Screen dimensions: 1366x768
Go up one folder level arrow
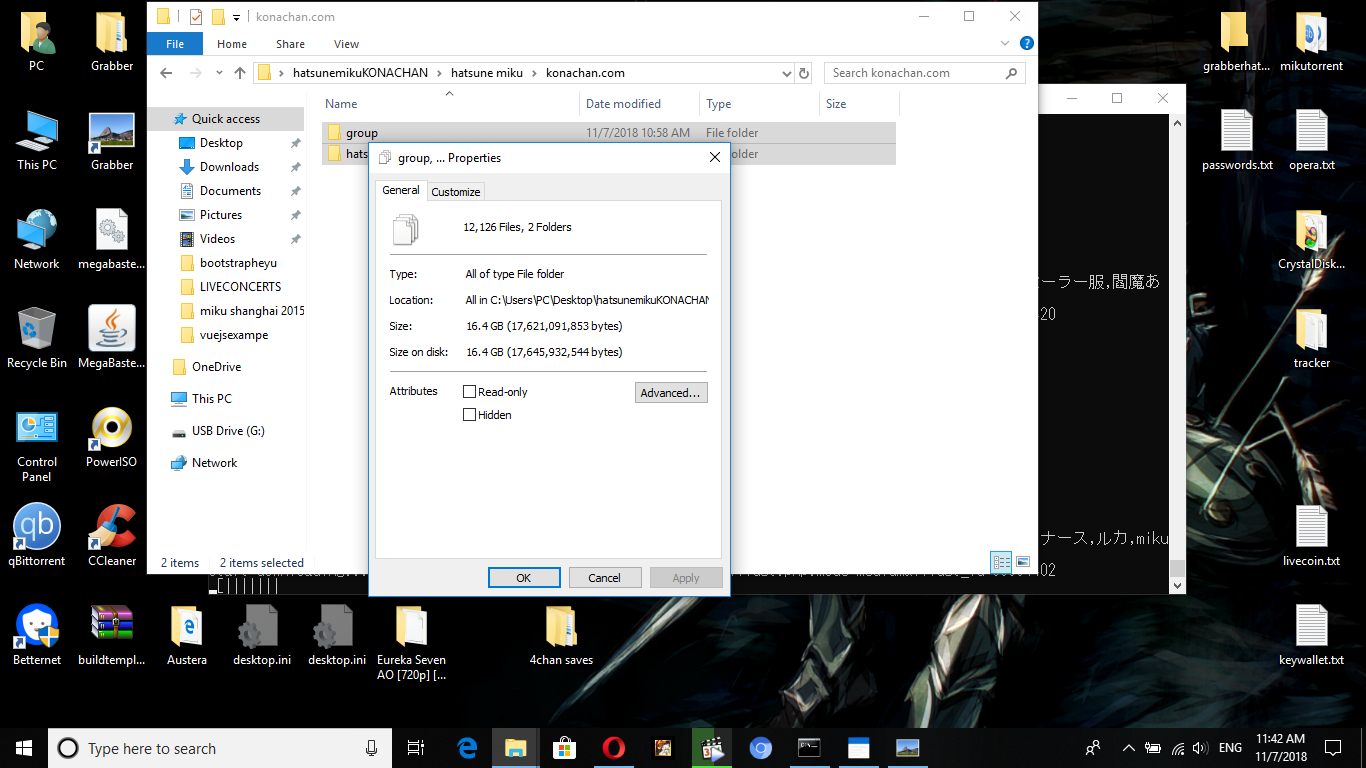click(x=240, y=73)
